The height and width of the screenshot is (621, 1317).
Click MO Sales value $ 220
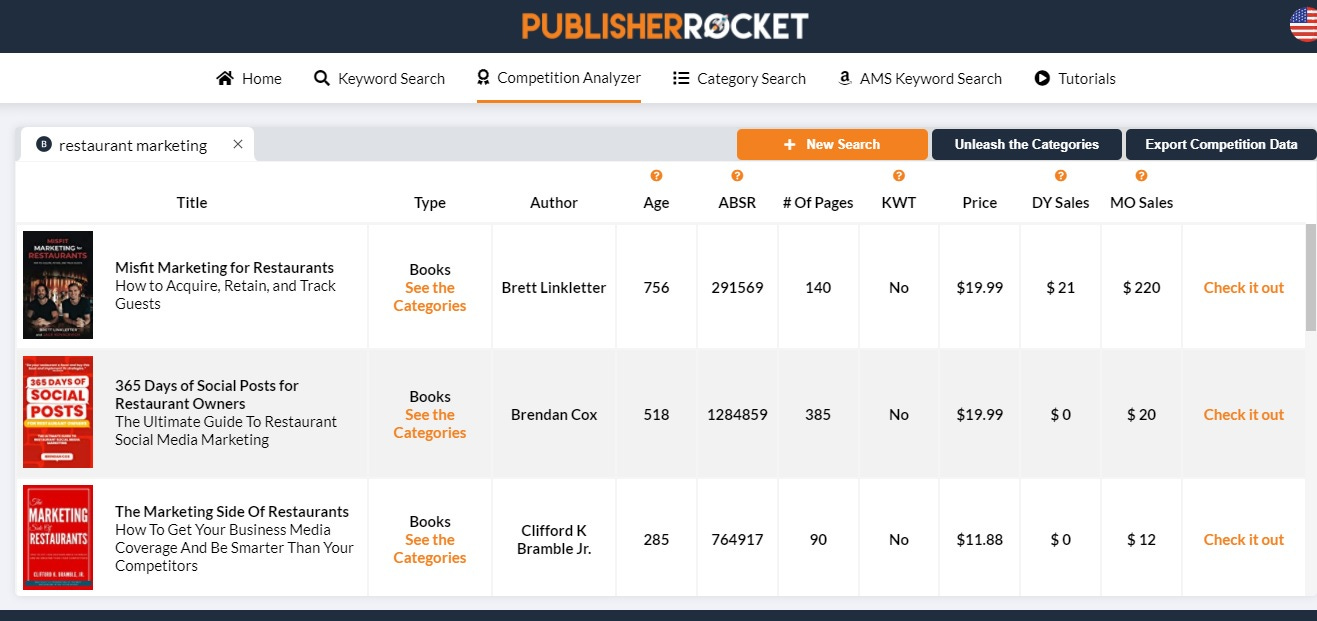(x=1142, y=287)
